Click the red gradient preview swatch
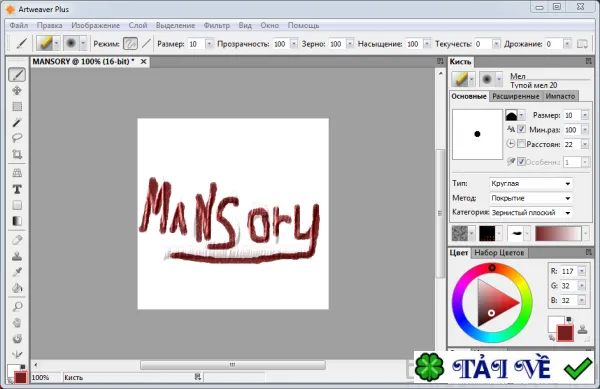This screenshot has width=600, height=389. tap(558, 233)
